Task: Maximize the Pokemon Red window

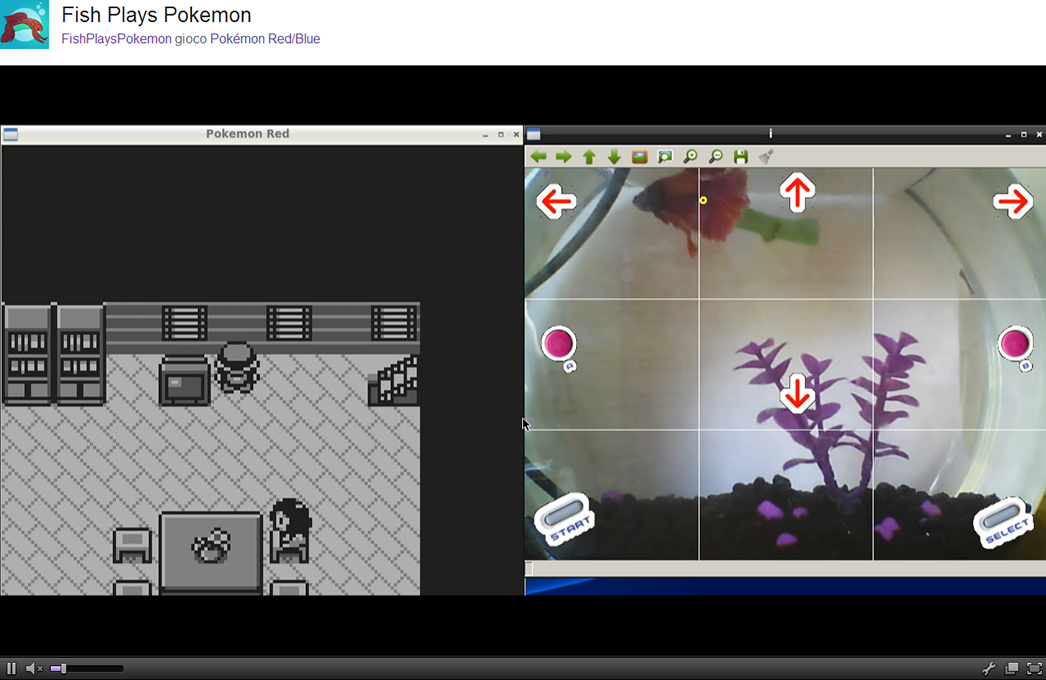Action: pos(501,135)
